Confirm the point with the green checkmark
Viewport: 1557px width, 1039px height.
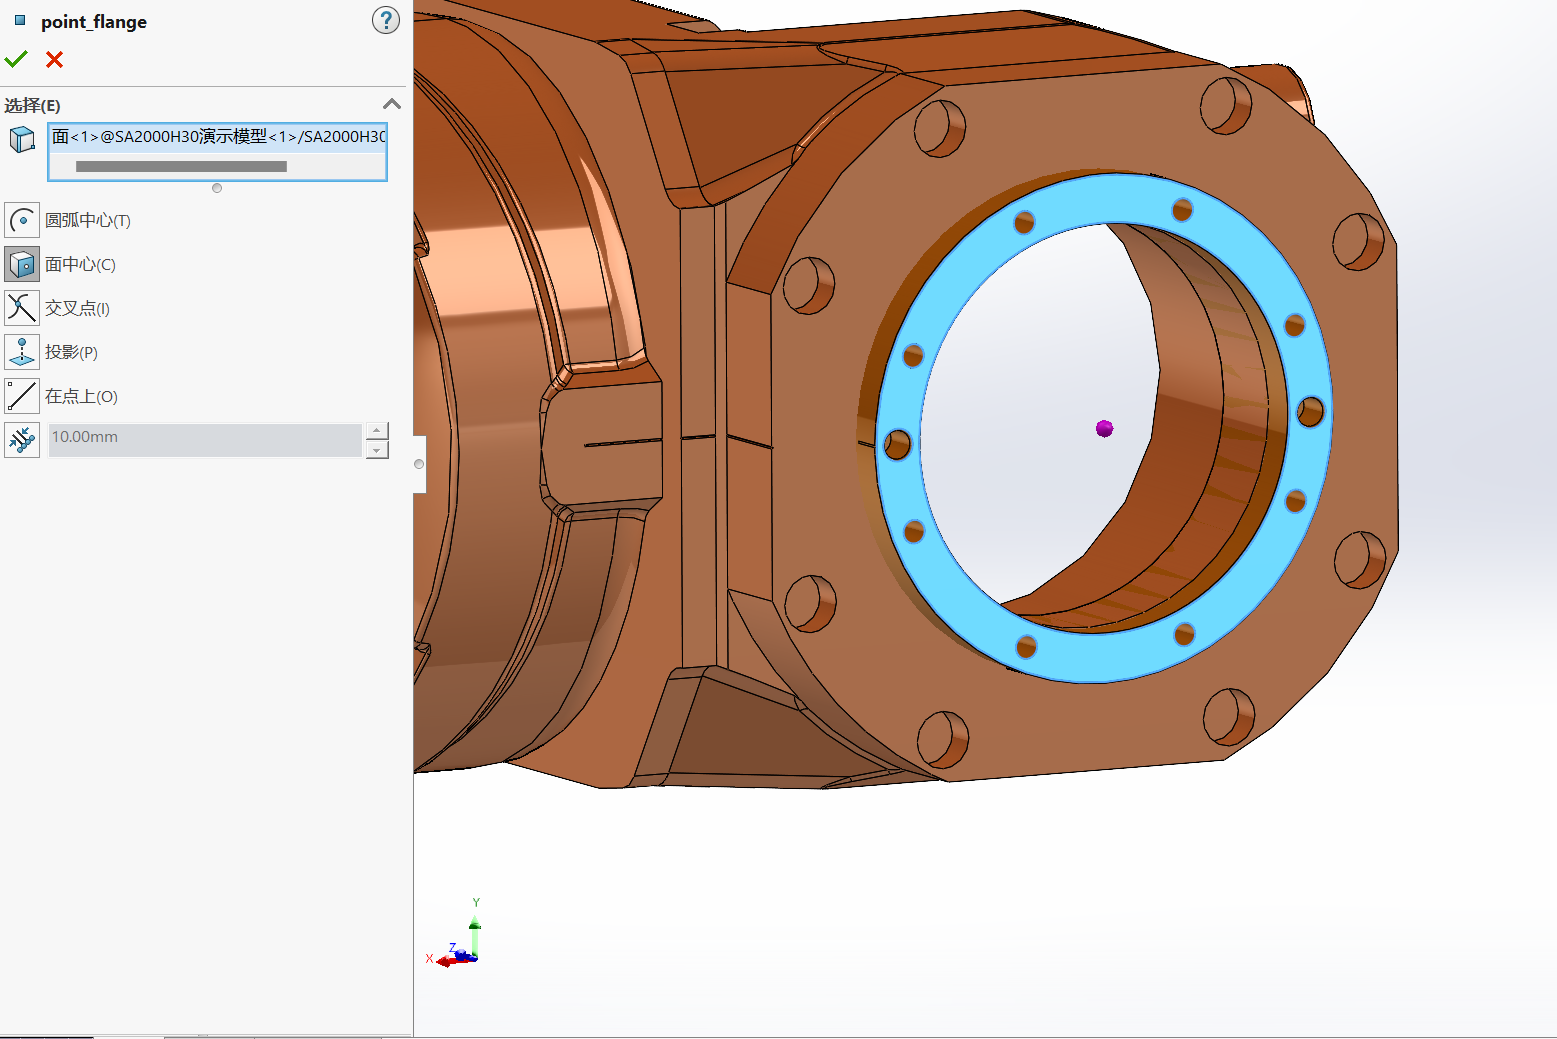[x=16, y=60]
